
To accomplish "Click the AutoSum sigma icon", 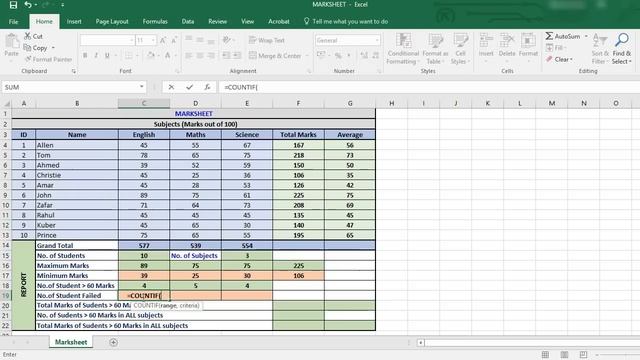I will coord(549,36).
